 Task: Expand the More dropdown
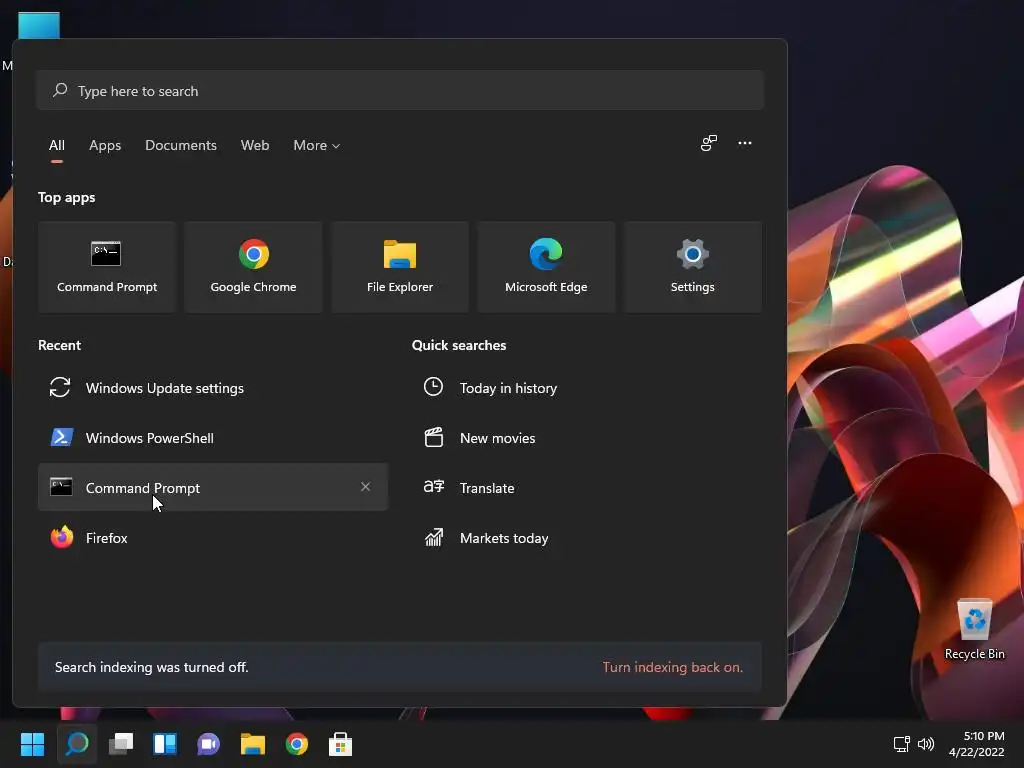coord(317,145)
